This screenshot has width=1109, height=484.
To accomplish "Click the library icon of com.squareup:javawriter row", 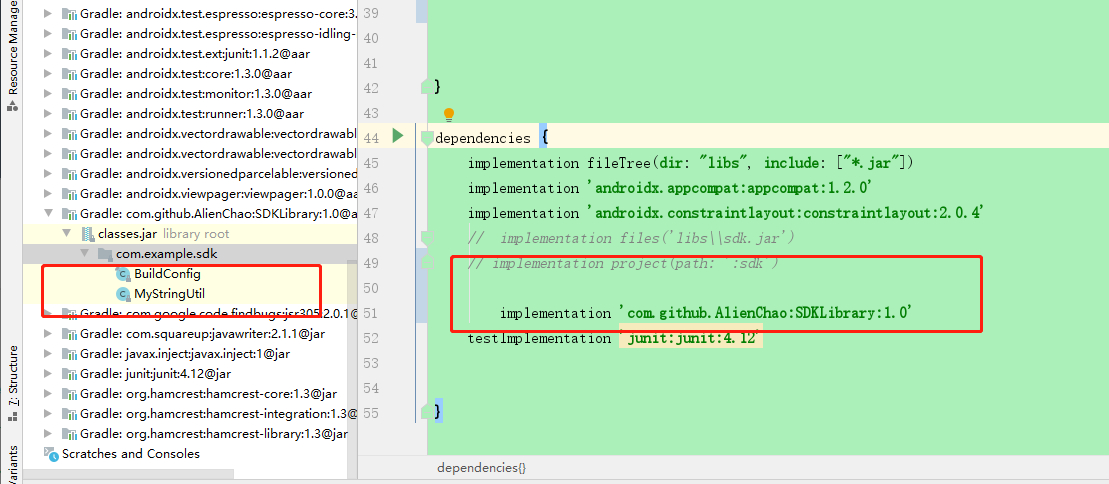I will [69, 333].
